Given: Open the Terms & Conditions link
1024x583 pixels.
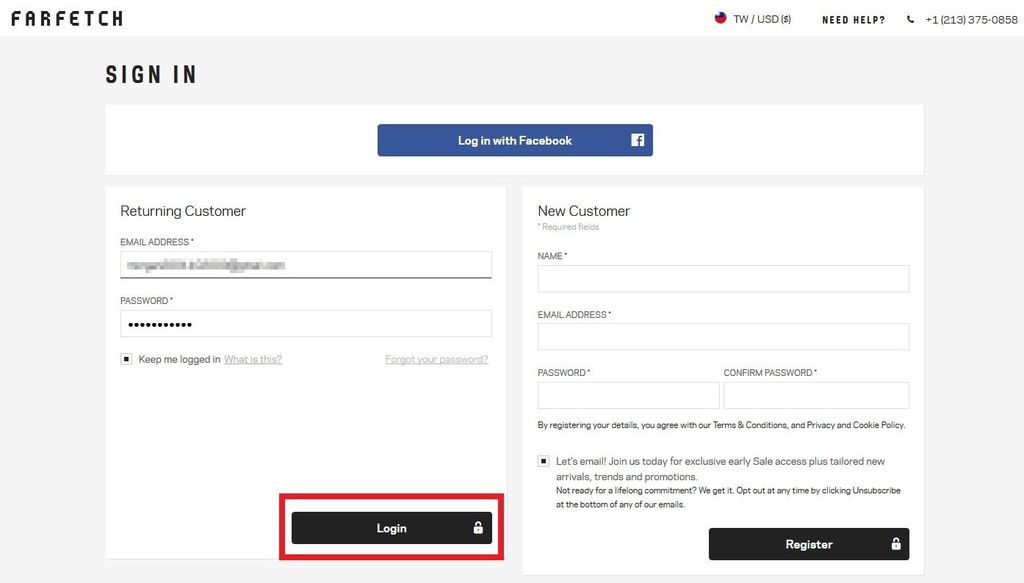Looking at the screenshot, I should pyautogui.click(x=750, y=425).
